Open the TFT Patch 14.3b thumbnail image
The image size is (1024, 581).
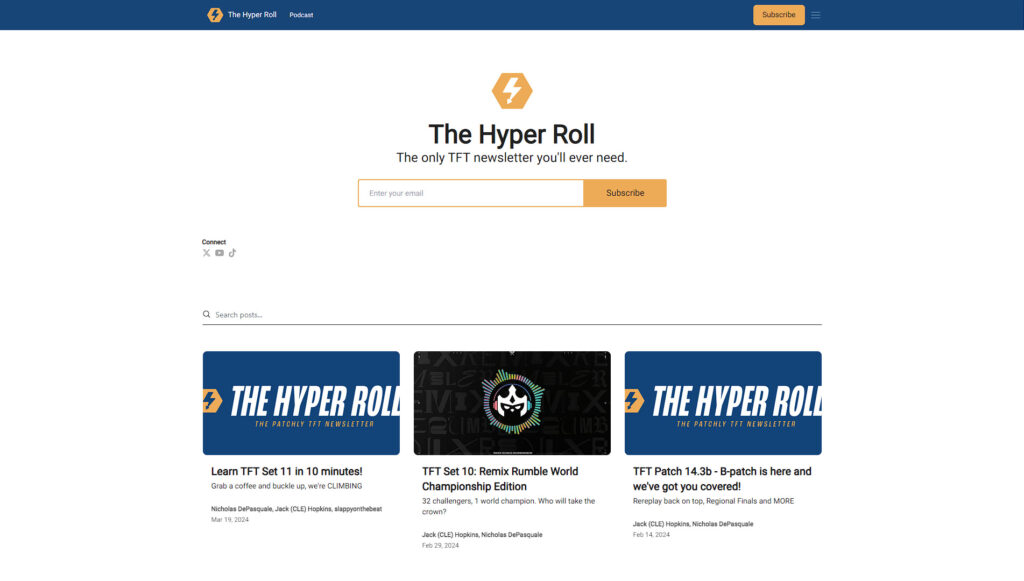723,403
